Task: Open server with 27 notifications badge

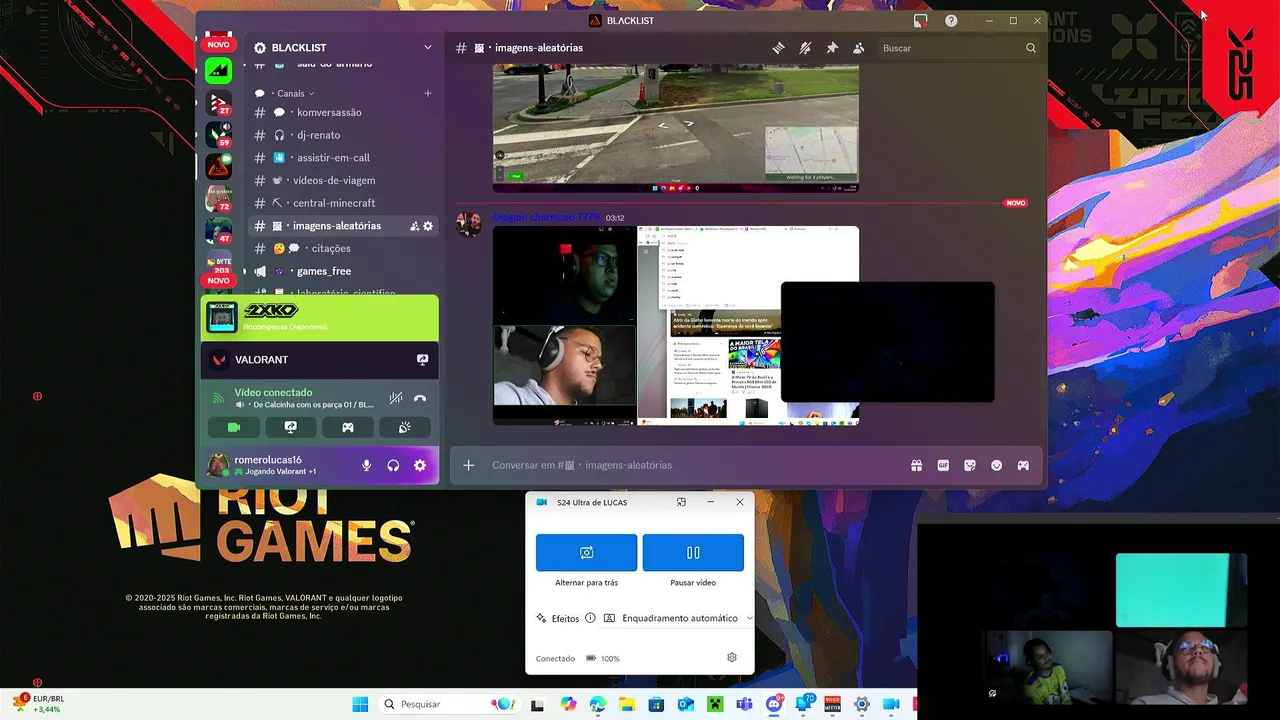Action: (x=219, y=102)
